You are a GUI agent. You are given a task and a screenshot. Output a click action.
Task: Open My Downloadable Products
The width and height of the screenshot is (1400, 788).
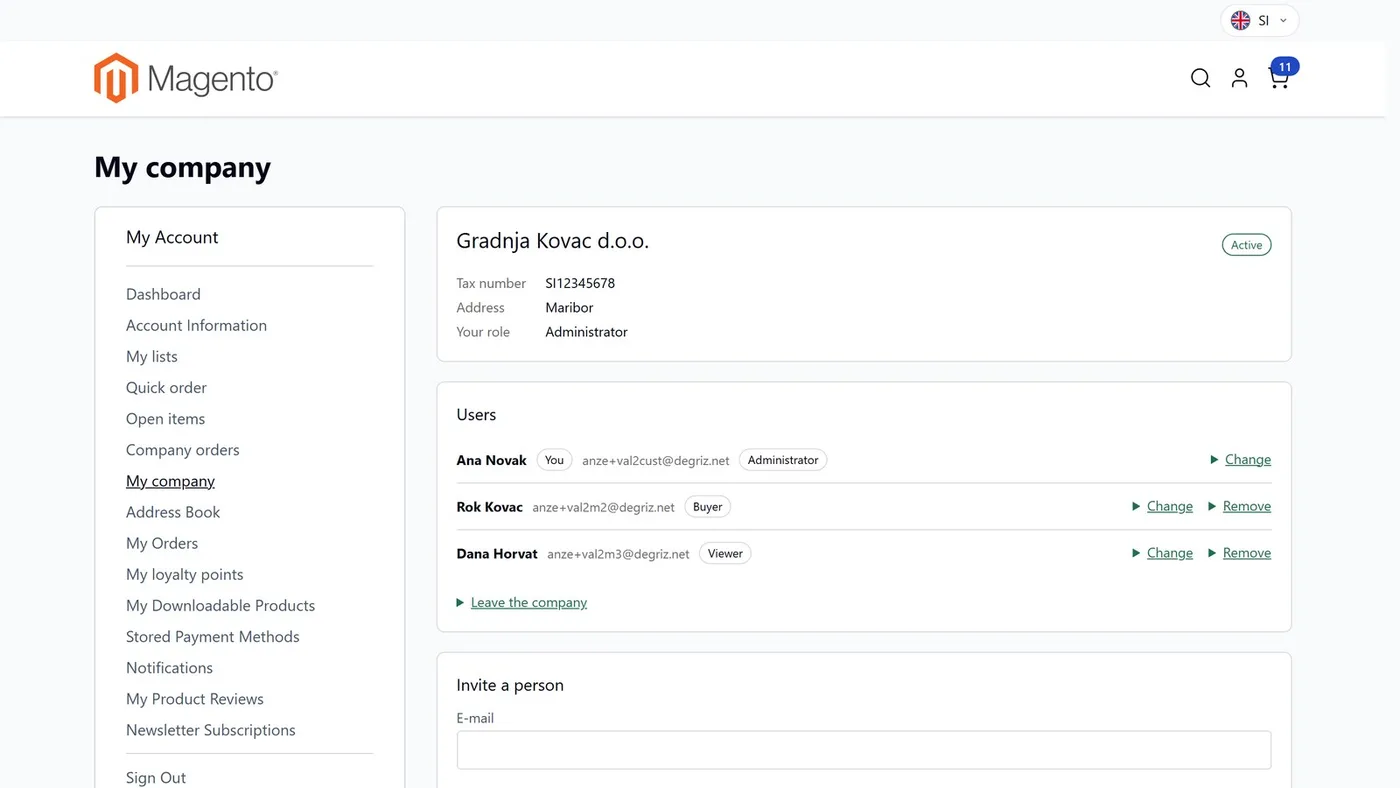tap(220, 605)
